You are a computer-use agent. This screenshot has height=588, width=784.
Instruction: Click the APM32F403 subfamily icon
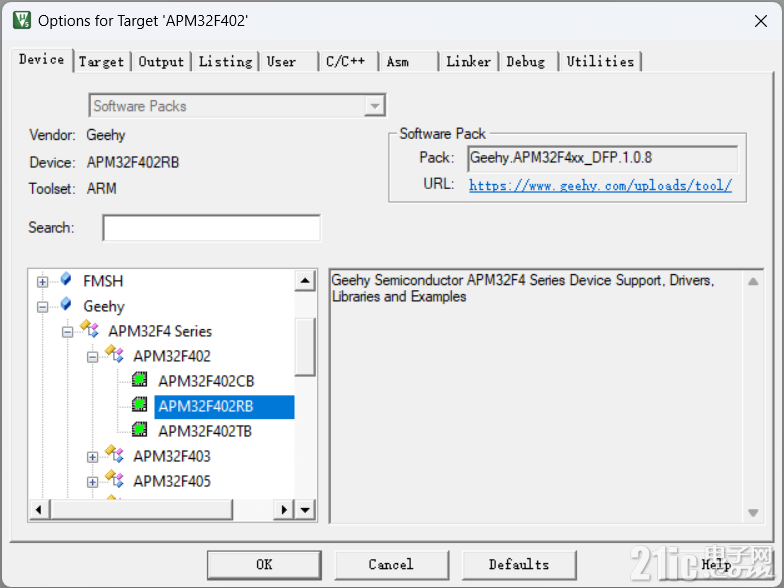[114, 454]
